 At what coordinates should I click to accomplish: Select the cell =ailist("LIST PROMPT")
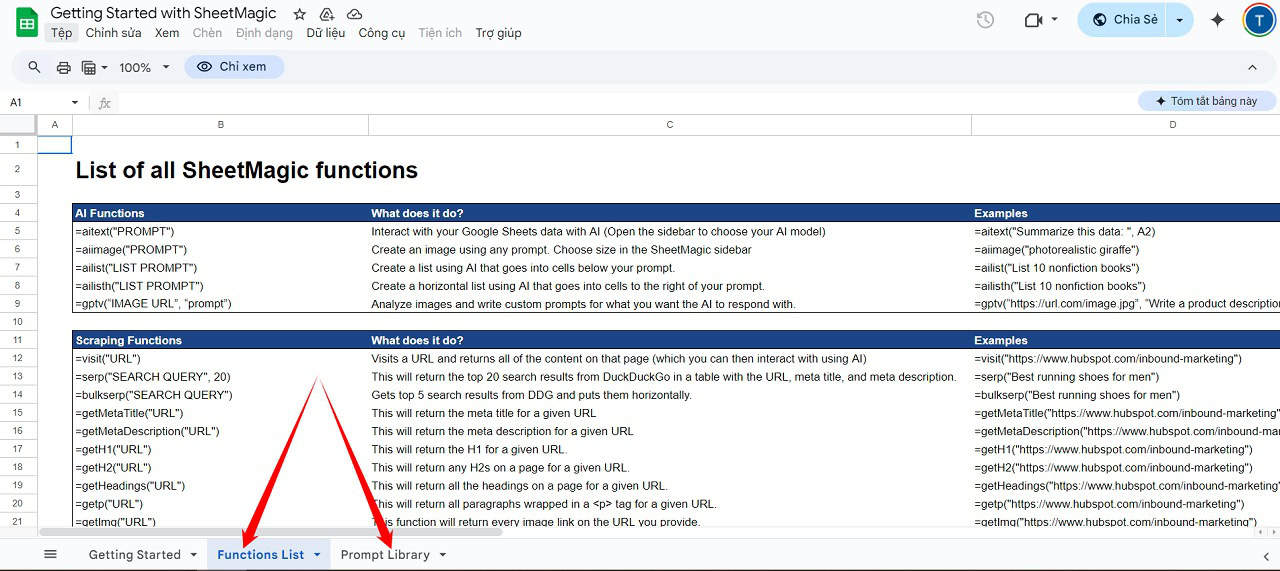click(220, 268)
